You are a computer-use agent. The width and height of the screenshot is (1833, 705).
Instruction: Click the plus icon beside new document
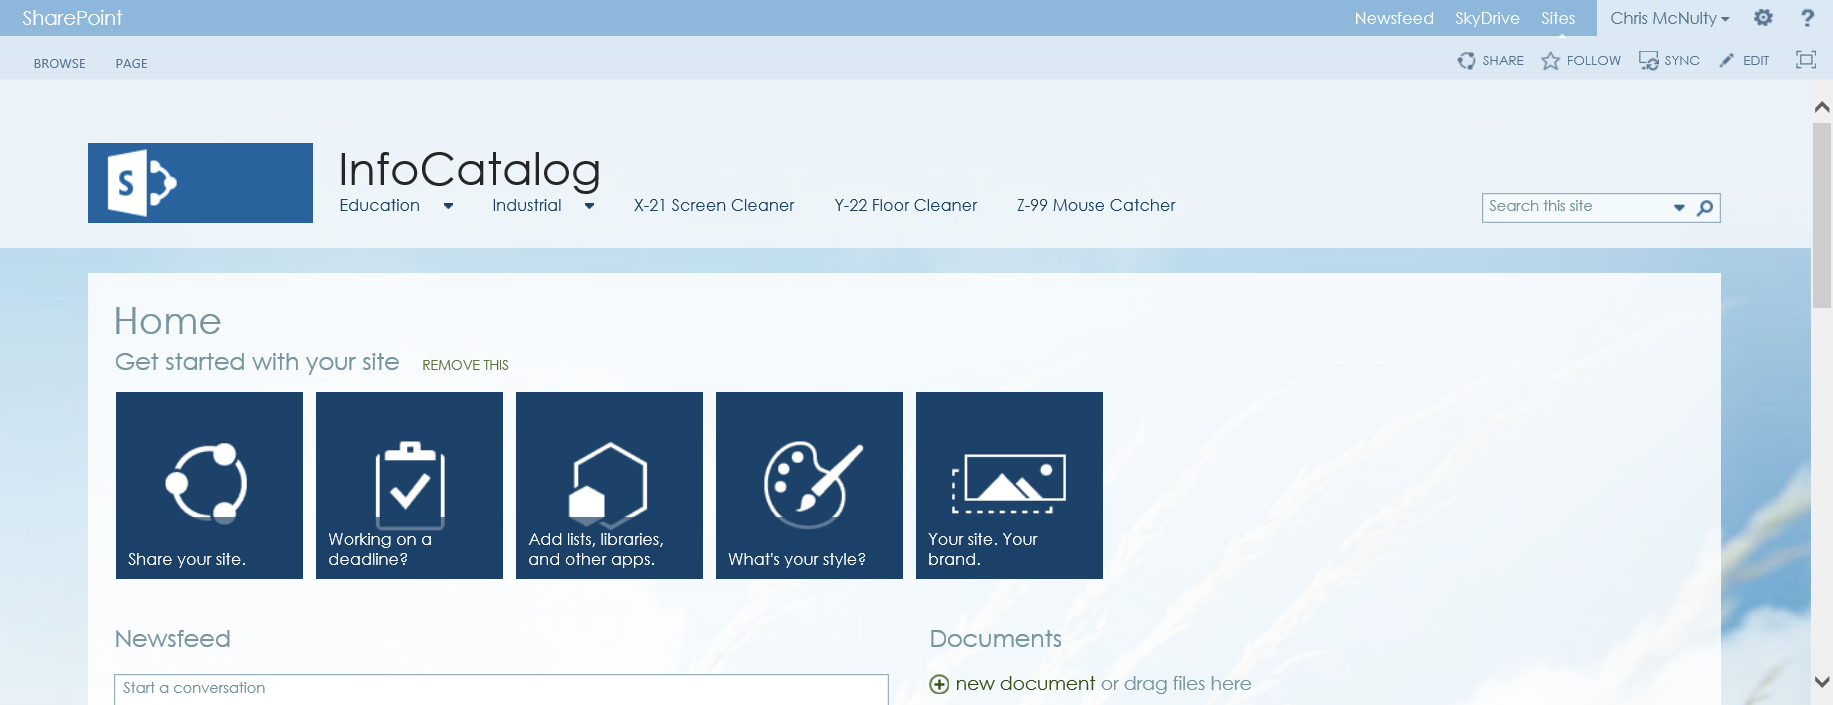click(x=939, y=684)
